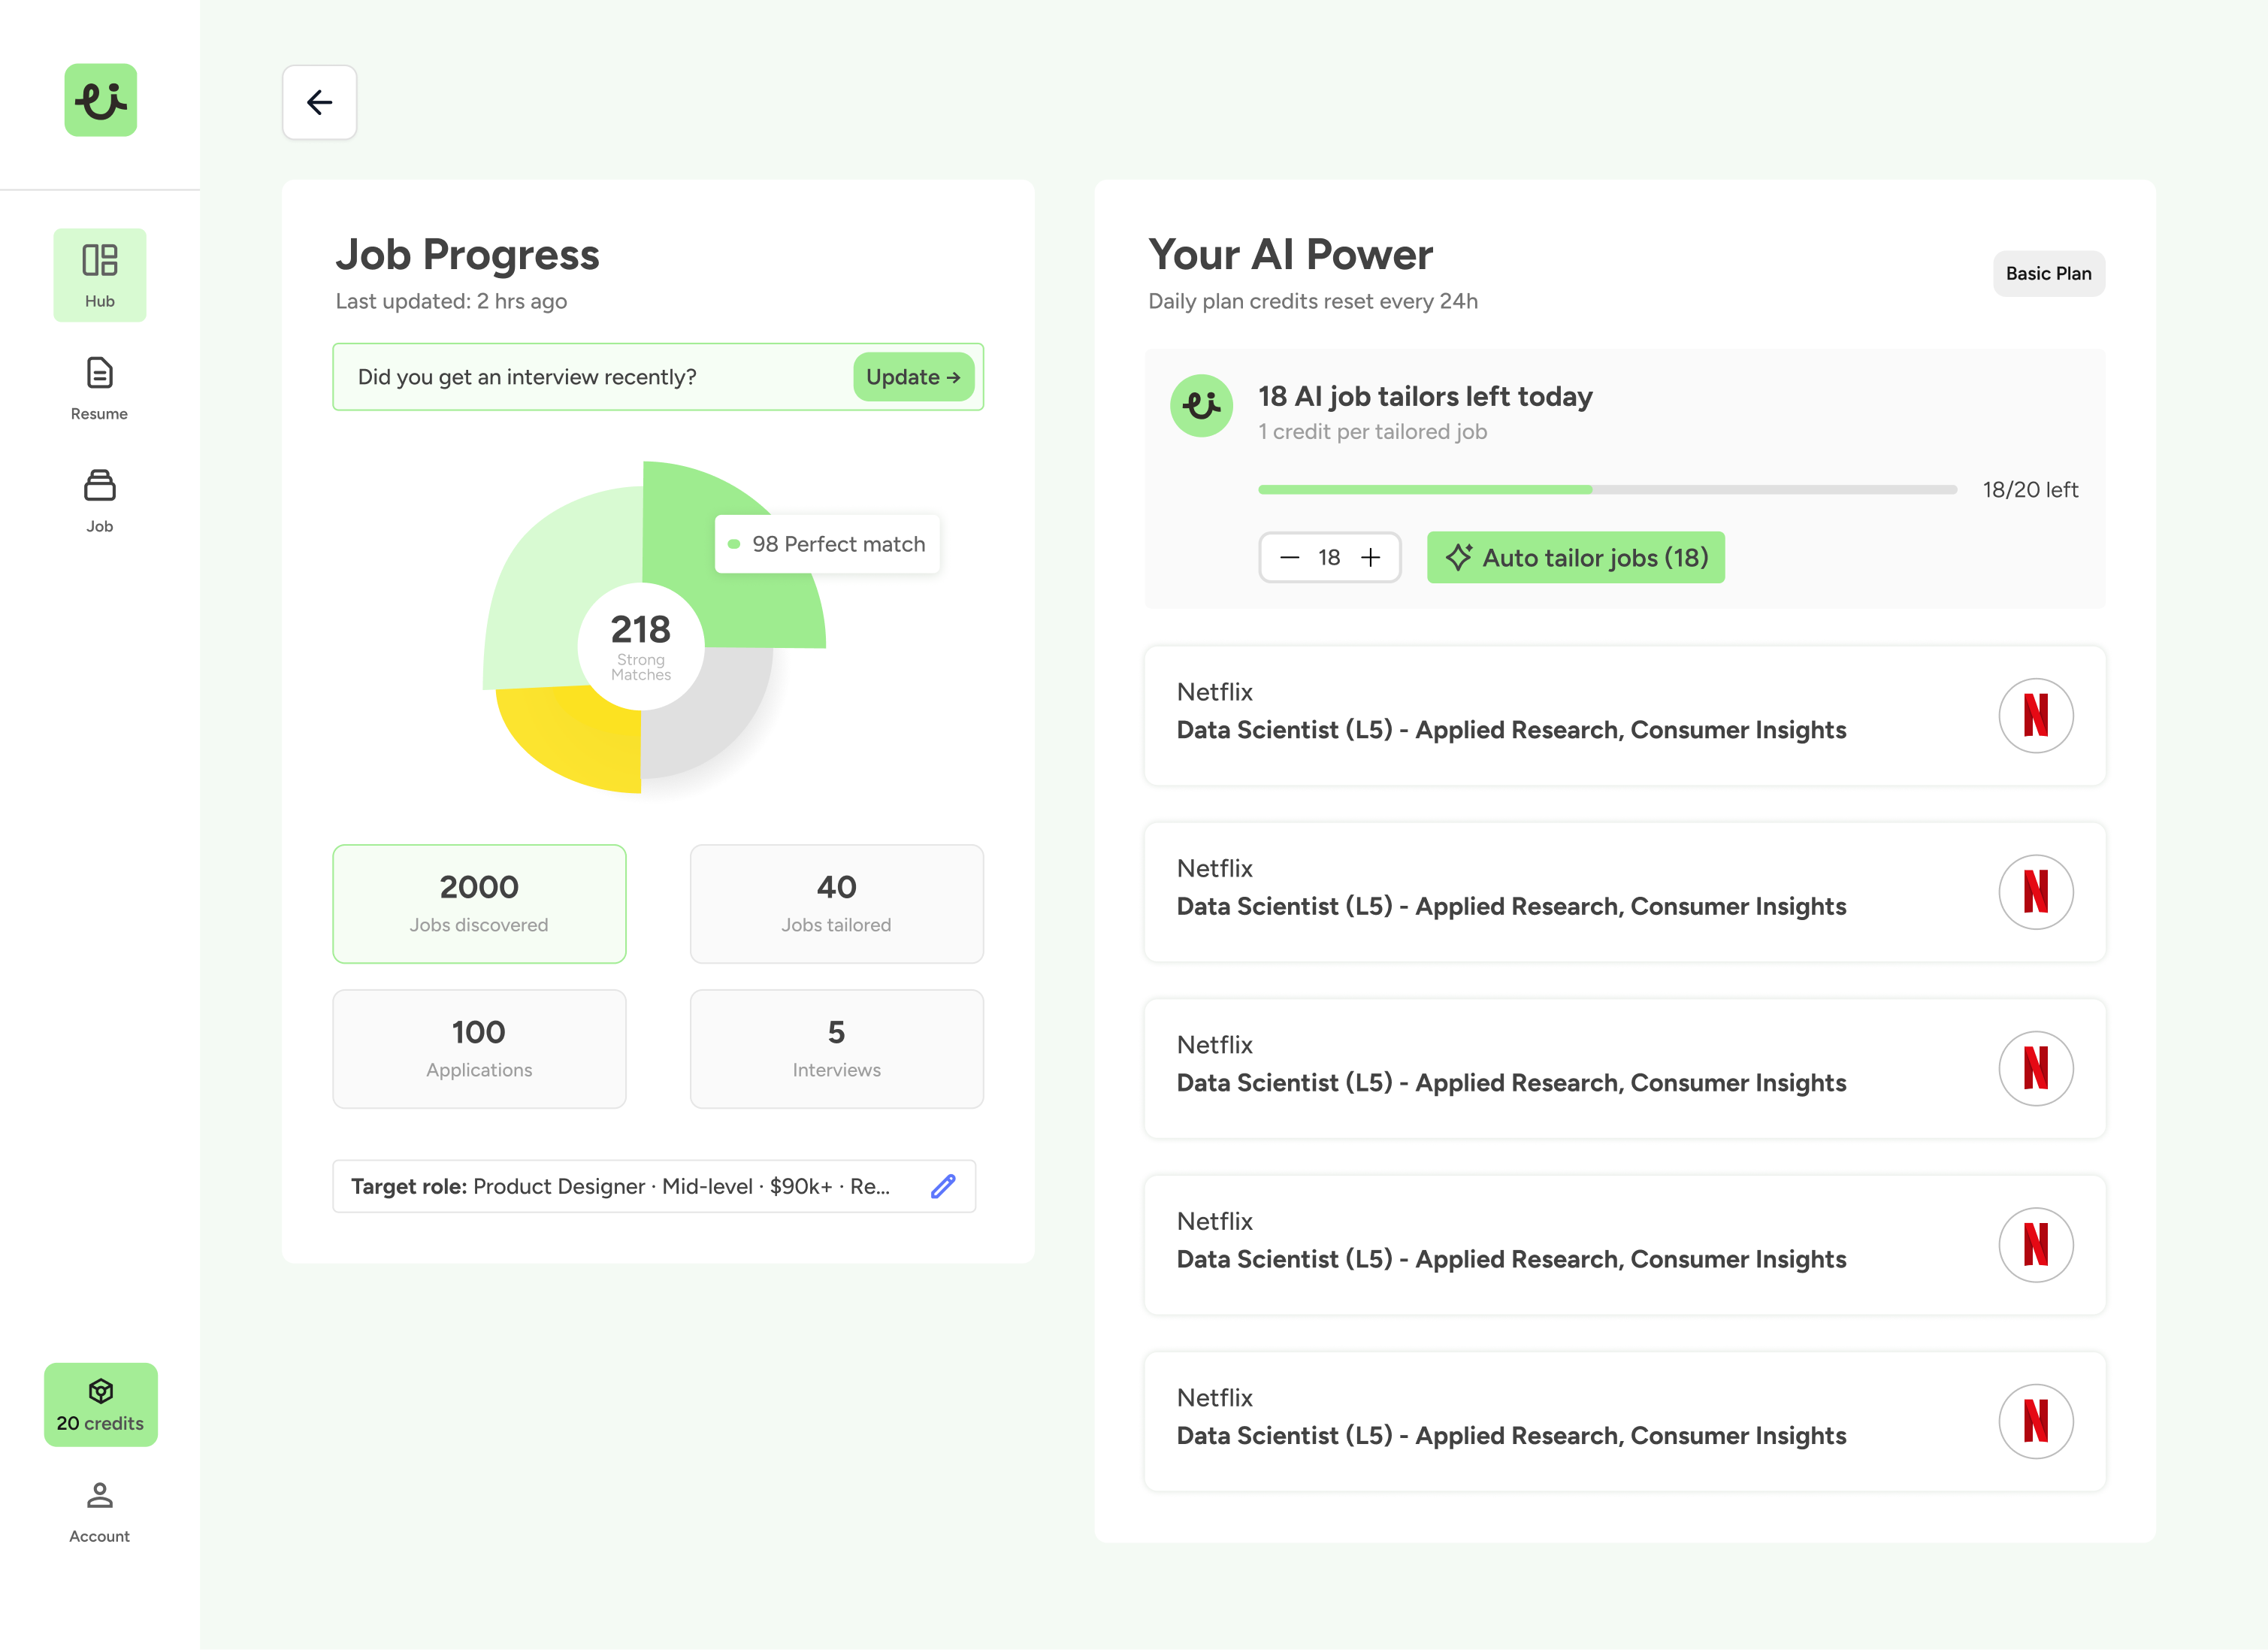This screenshot has height=1650, width=2268.
Task: Open the first Netflix Data Scientist job card
Action: [x=1625, y=715]
